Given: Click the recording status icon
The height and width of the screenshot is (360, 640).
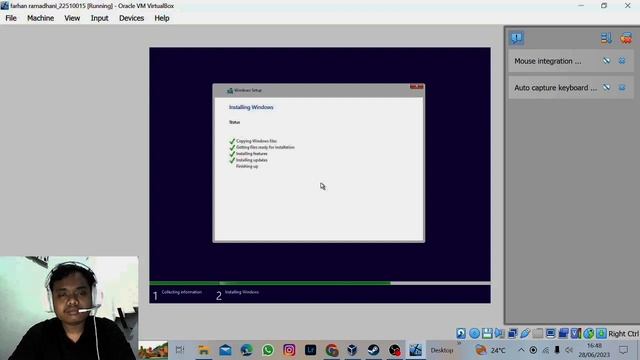Looking at the screenshot, I should (x=563, y=333).
